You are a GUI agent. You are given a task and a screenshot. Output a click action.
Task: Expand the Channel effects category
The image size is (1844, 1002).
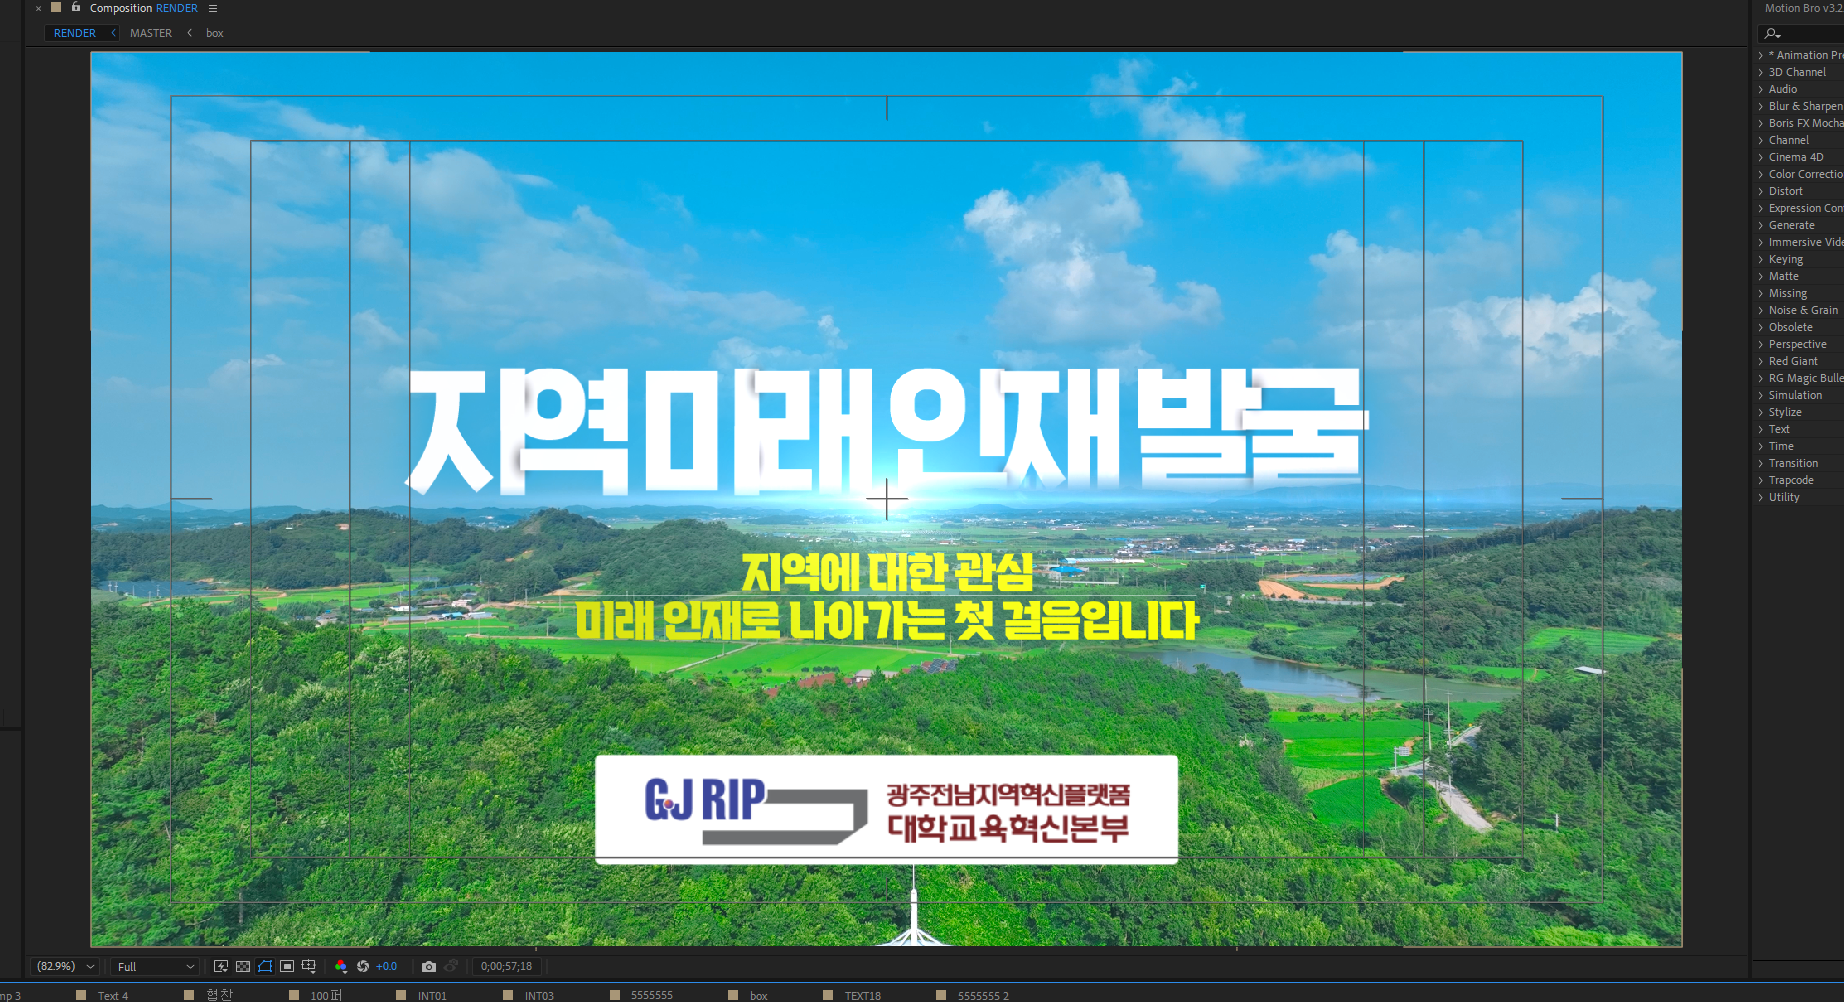tap(1761, 140)
